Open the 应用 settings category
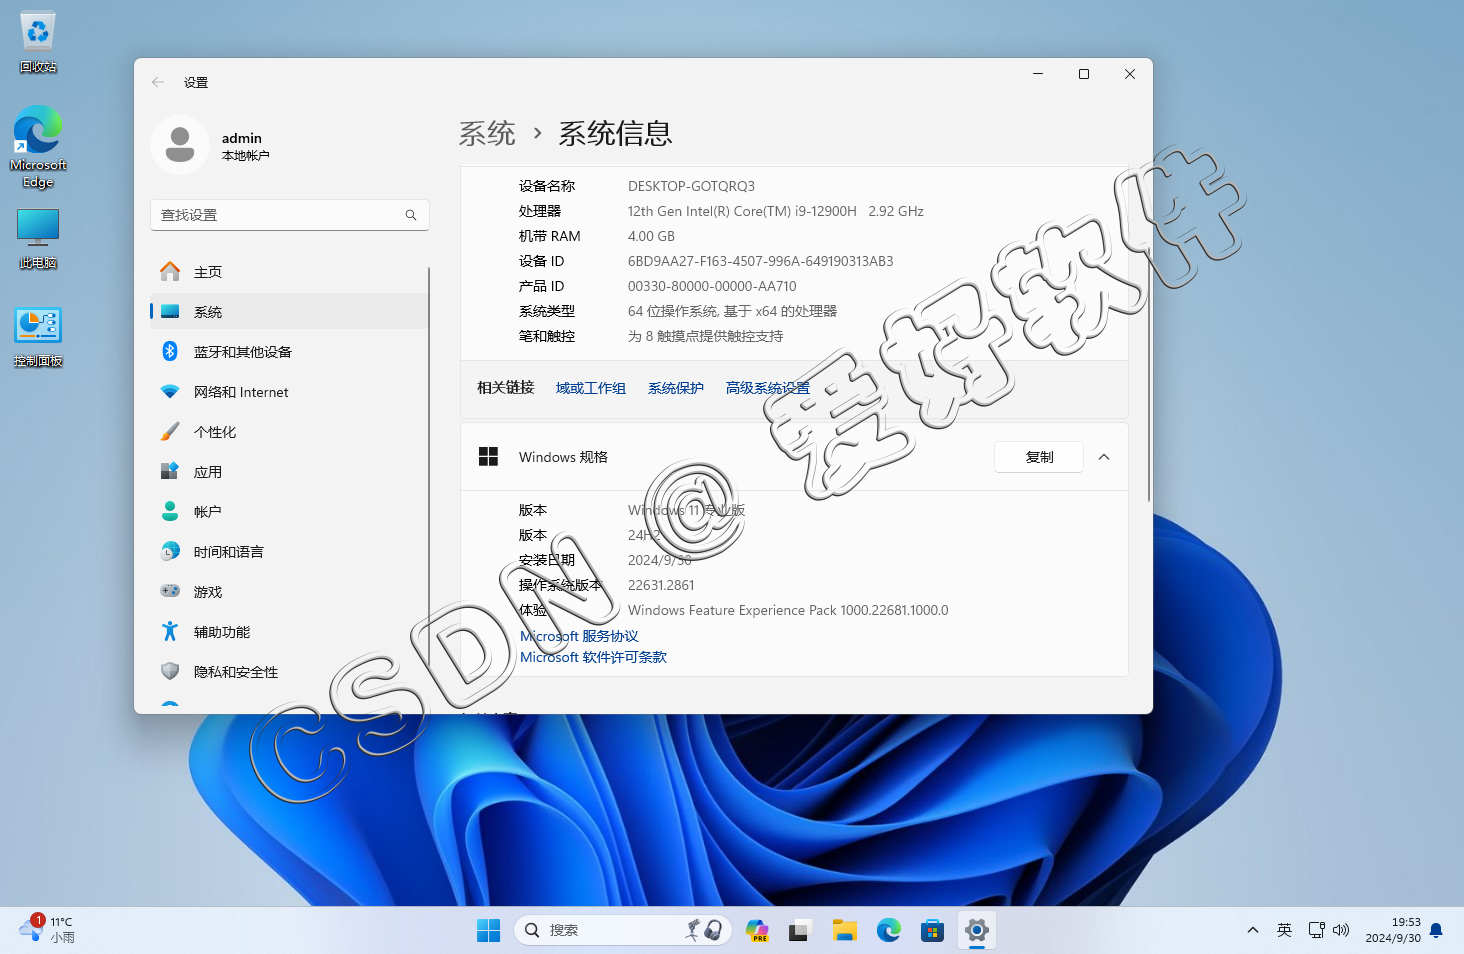 coord(289,471)
